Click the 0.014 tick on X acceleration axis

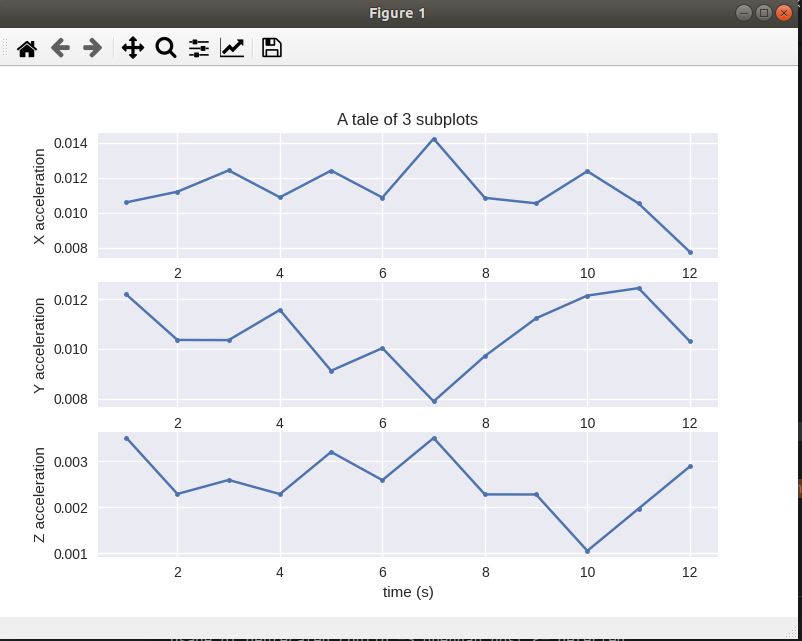(71, 143)
